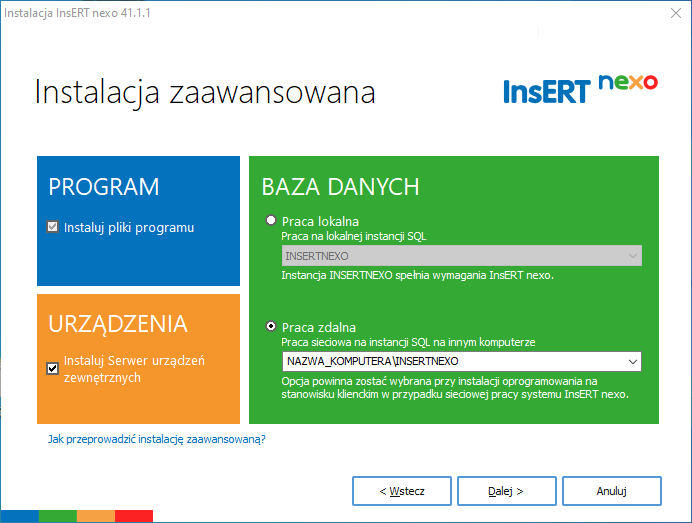Screen dimensions: 692x523
Task: Click the BAZA DANYCH heading
Action: tap(340, 187)
